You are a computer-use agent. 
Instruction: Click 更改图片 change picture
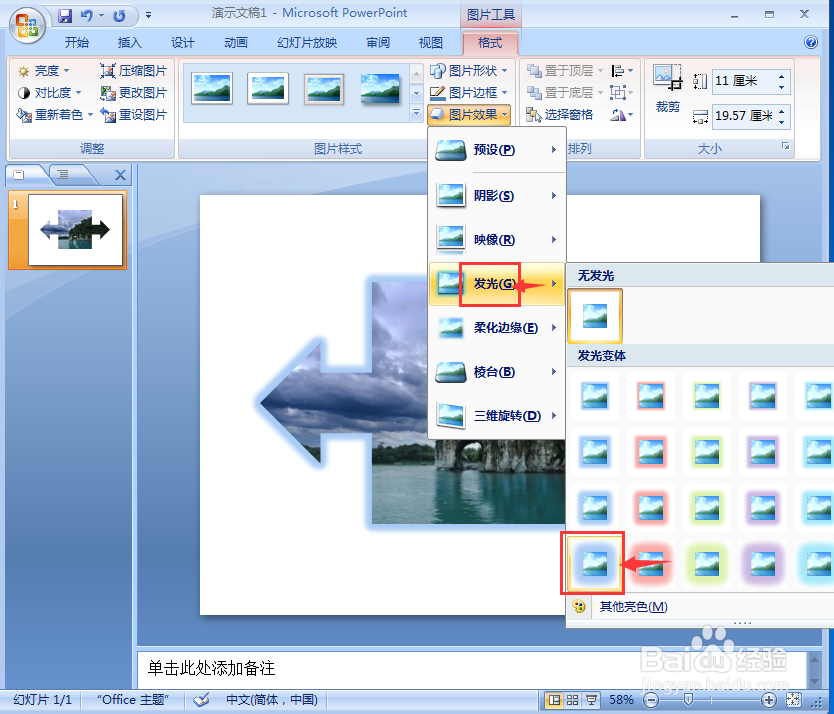pyautogui.click(x=134, y=93)
